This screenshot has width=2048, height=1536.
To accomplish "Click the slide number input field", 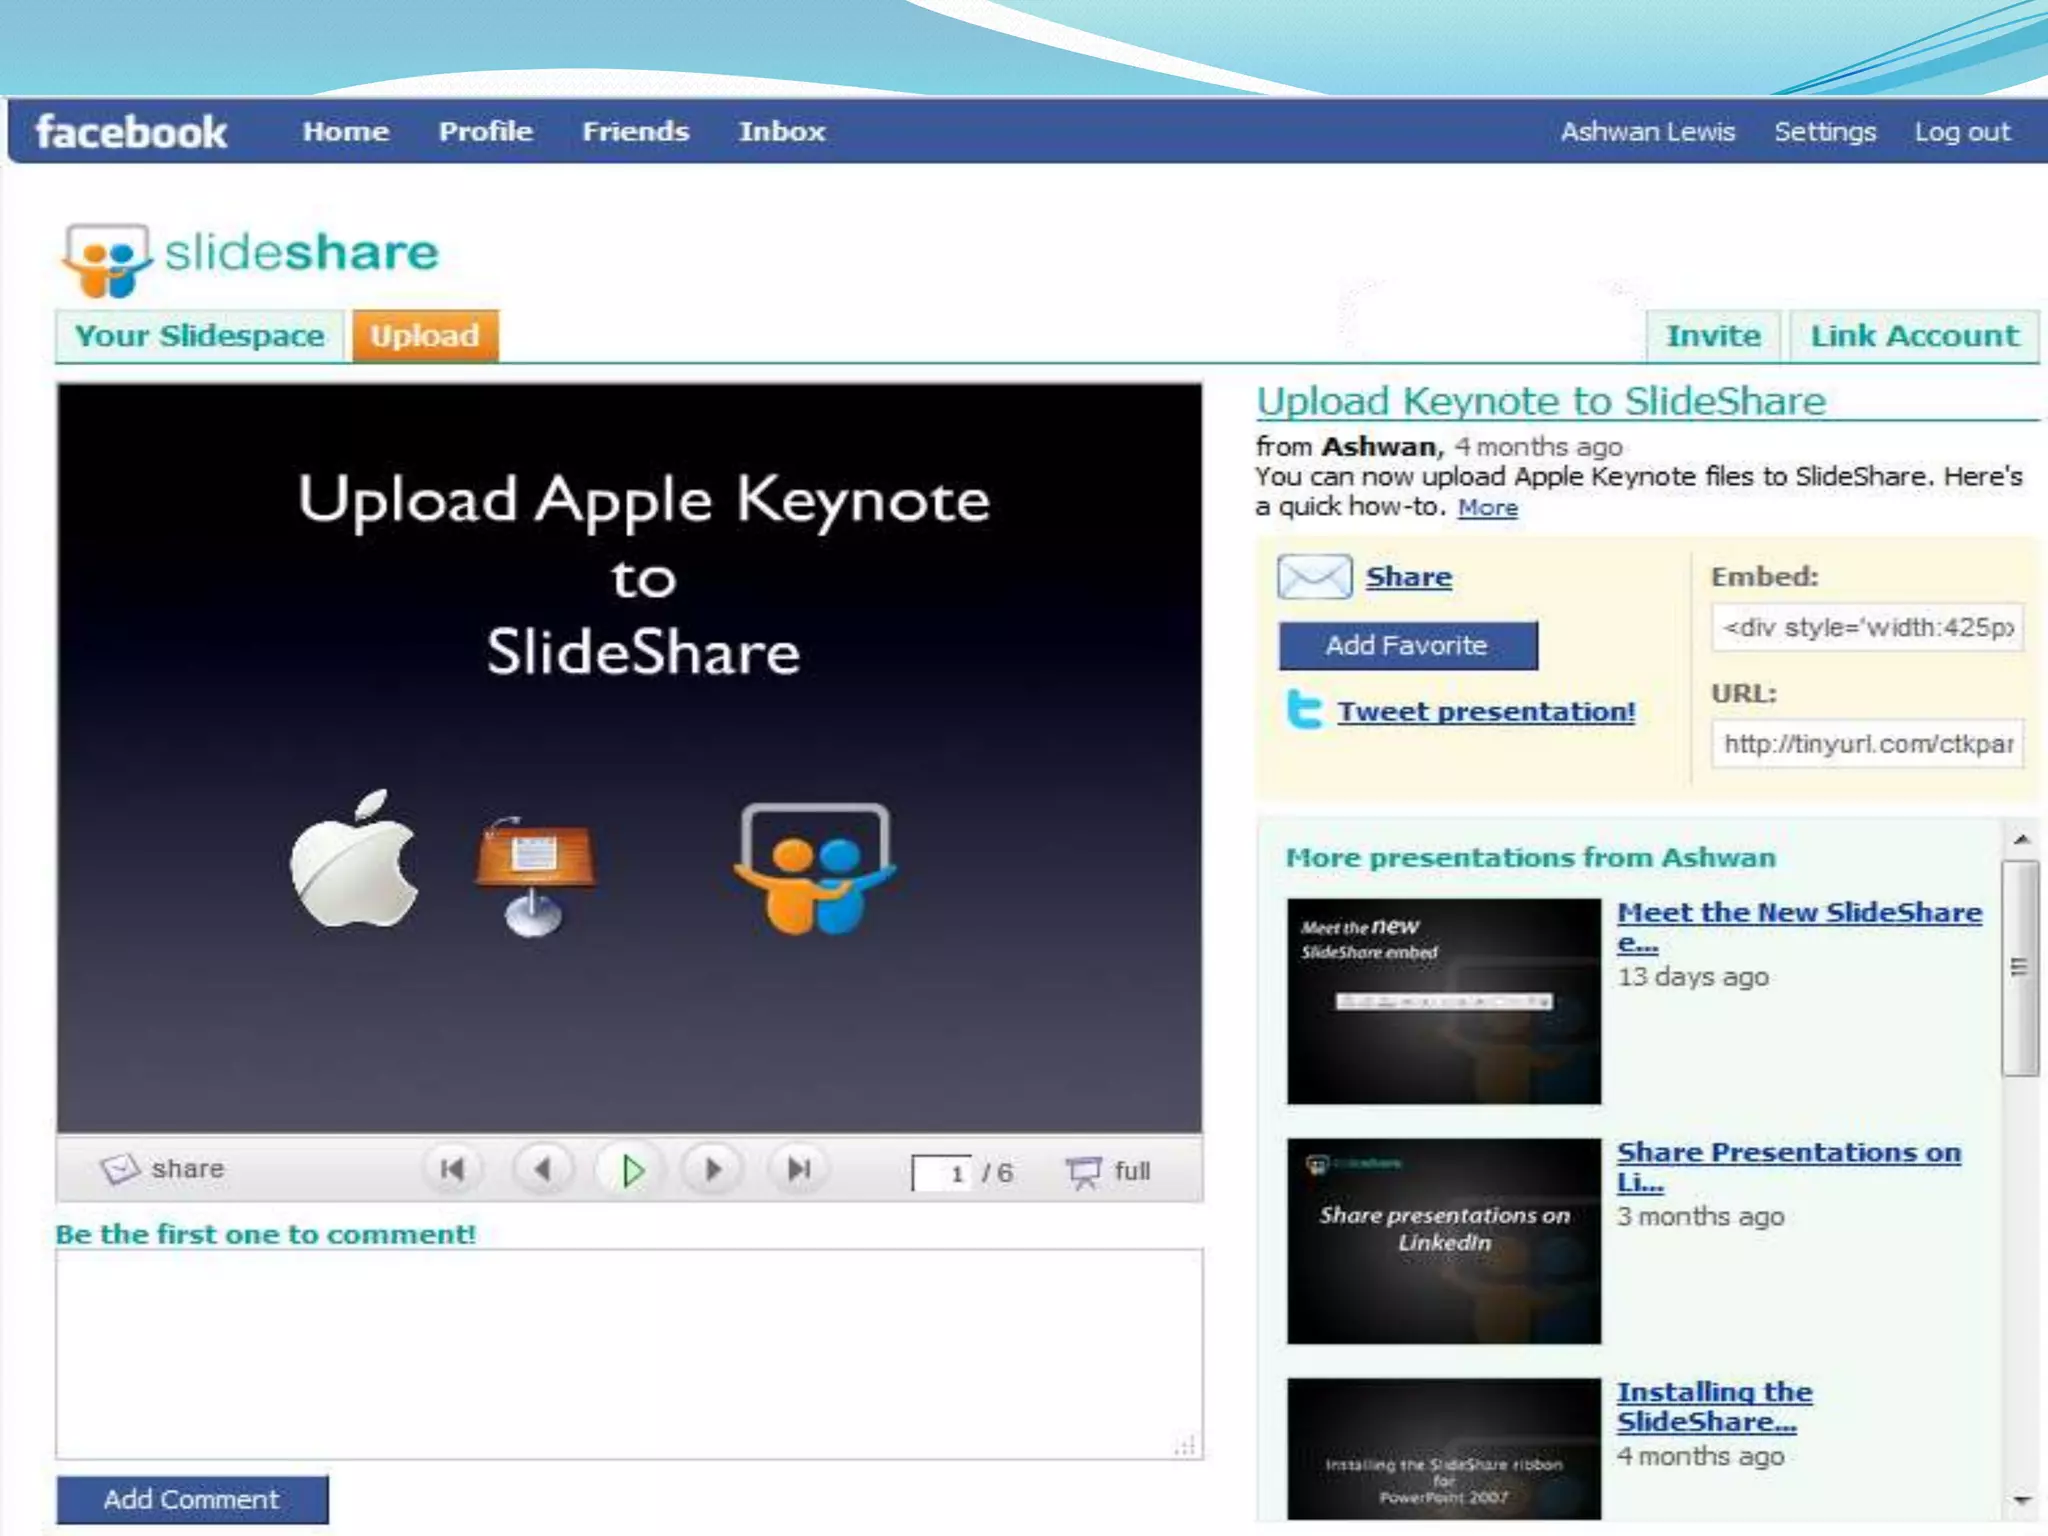I will click(x=942, y=1172).
